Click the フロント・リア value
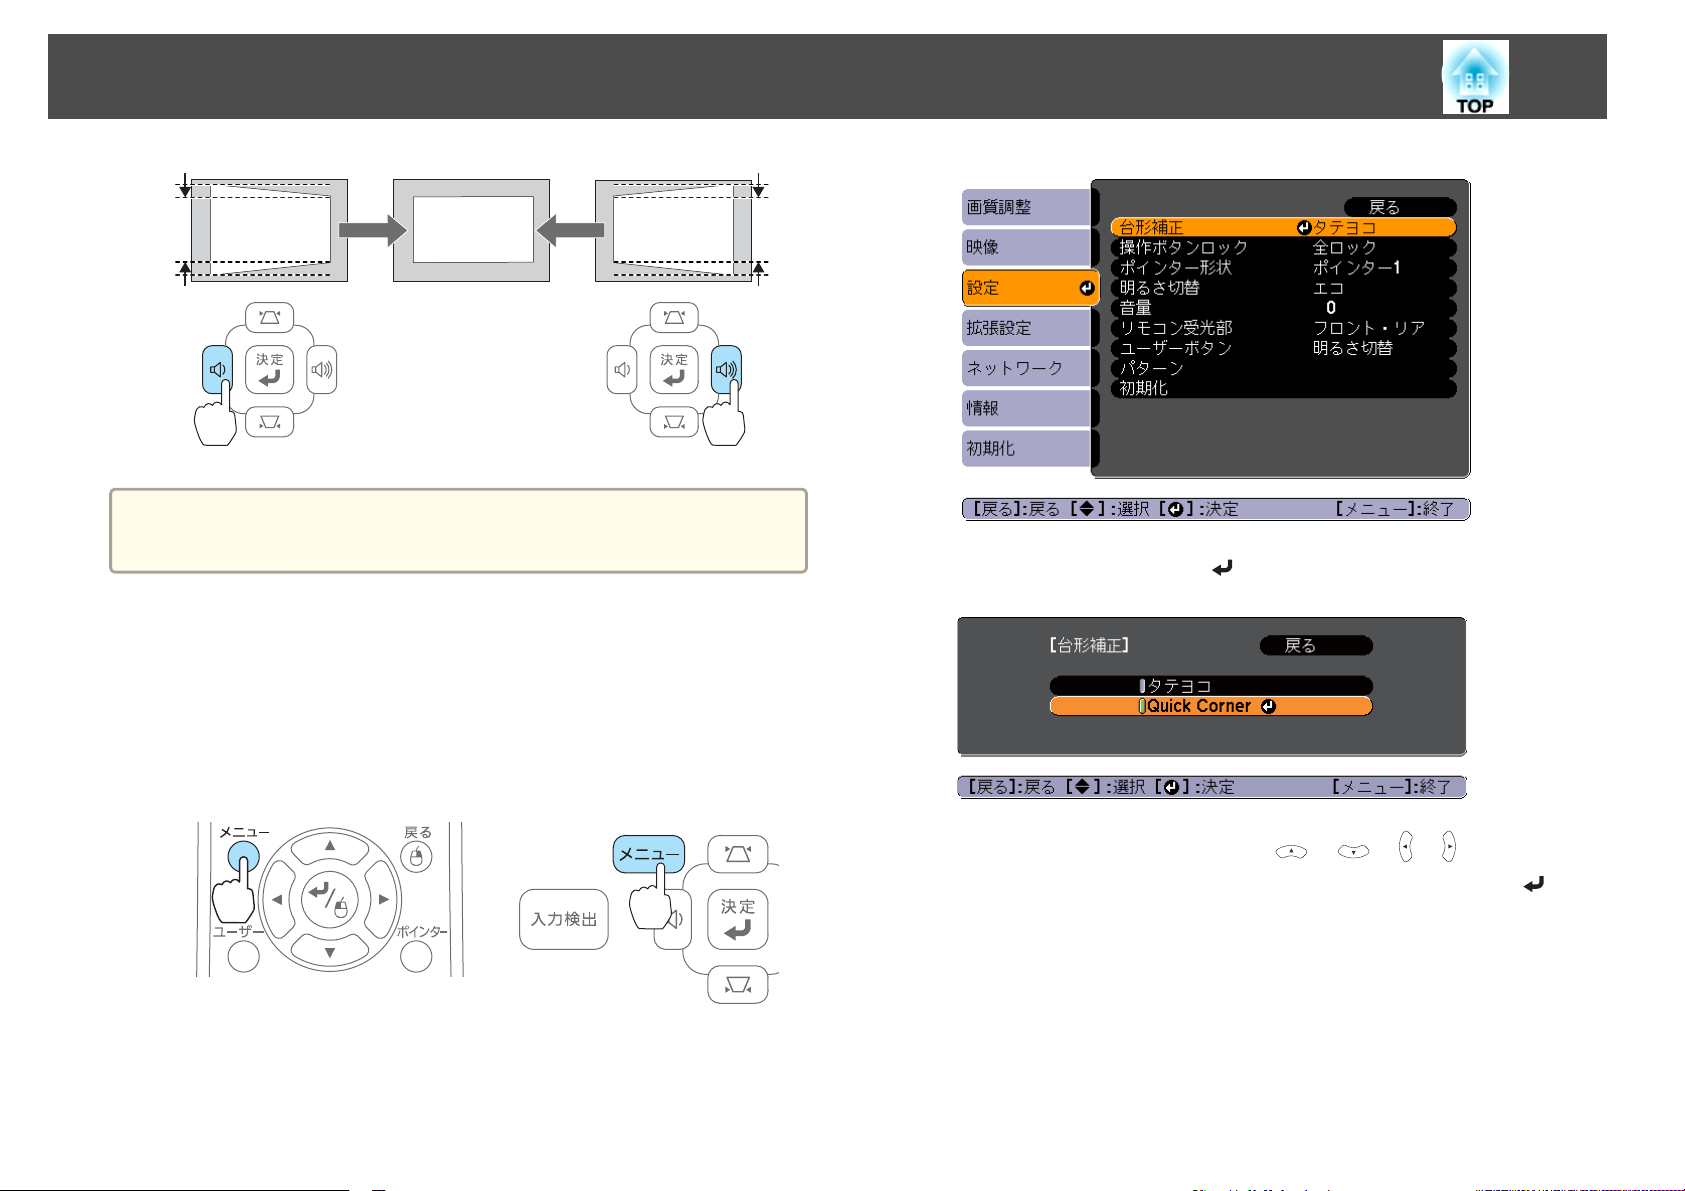 click(1369, 327)
